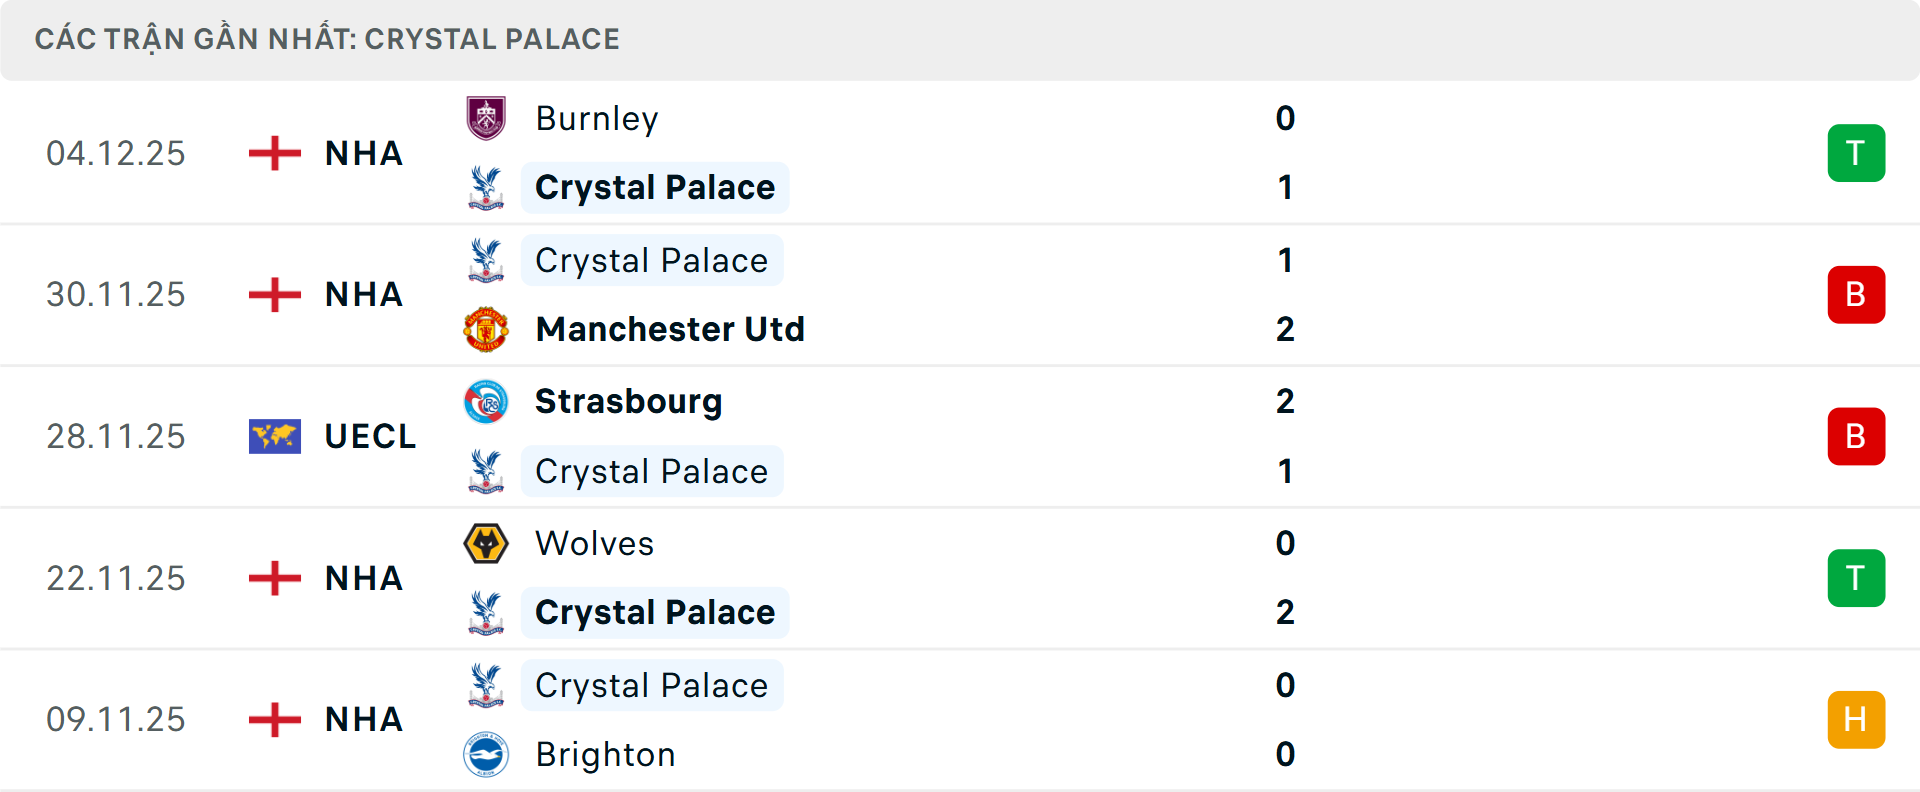Click the green T badge beside the Wolves match
The width and height of the screenshot is (1920, 792).
click(x=1857, y=577)
